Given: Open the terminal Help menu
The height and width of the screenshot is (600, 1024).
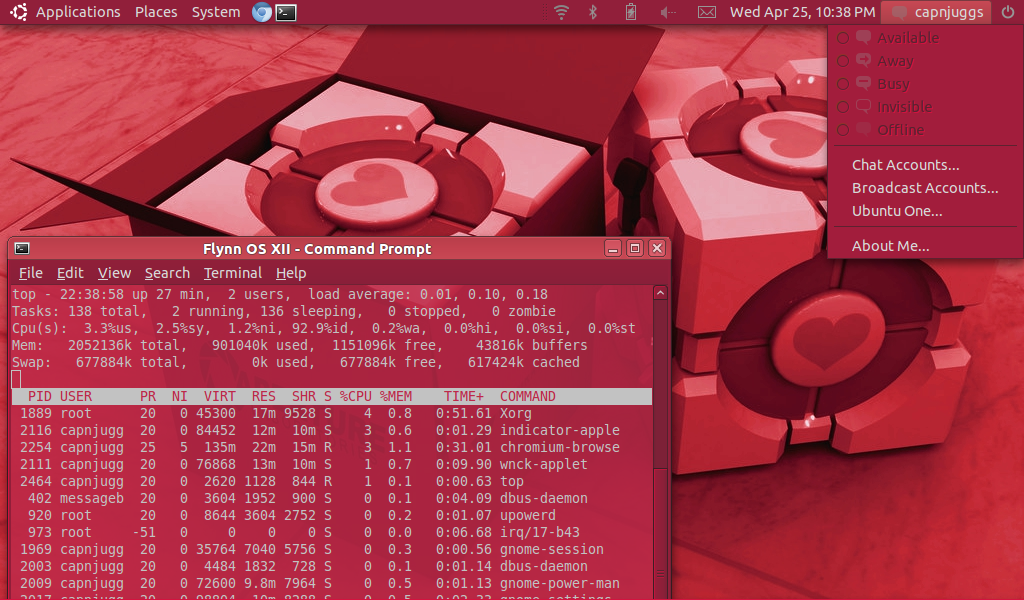Looking at the screenshot, I should [x=291, y=273].
